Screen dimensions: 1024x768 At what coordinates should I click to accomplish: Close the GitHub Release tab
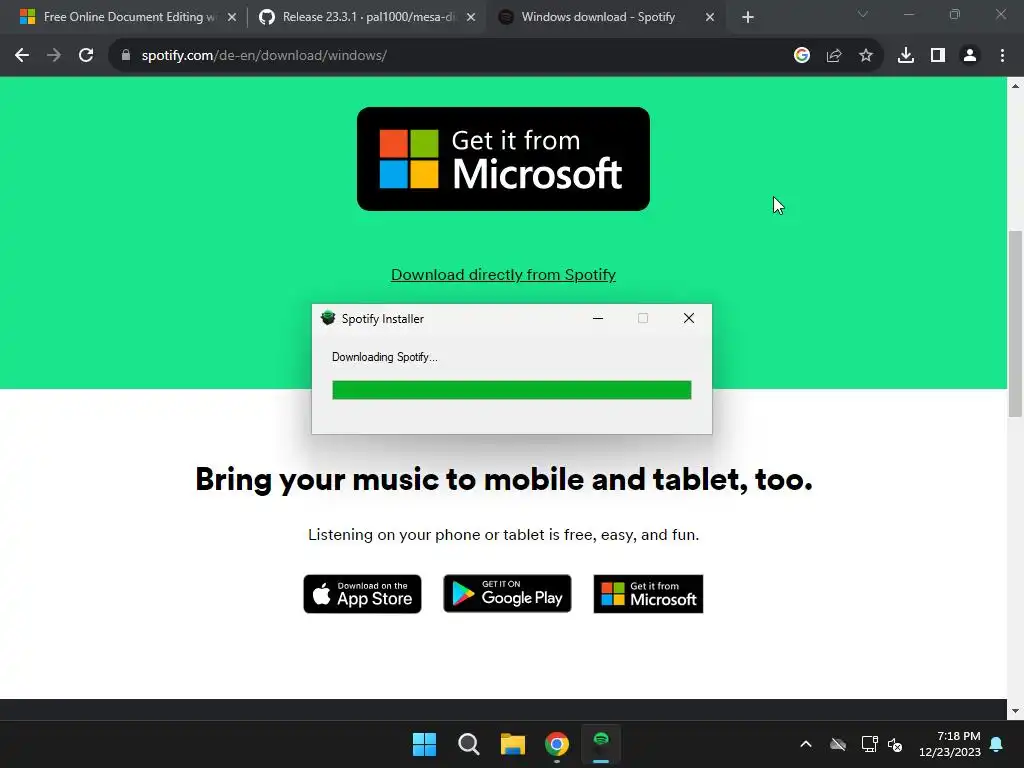click(471, 18)
